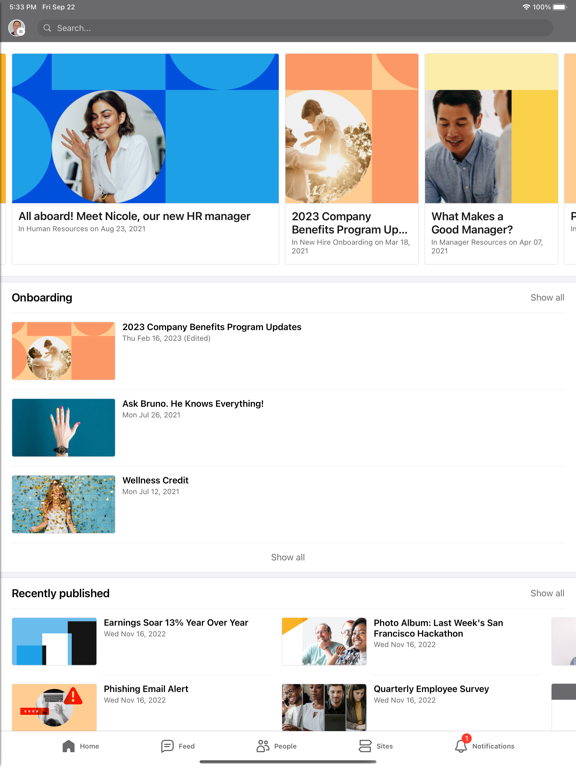Click 'In Human Resources on Aug 23, 2021'
This screenshot has height=768, width=576.
pos(82,229)
